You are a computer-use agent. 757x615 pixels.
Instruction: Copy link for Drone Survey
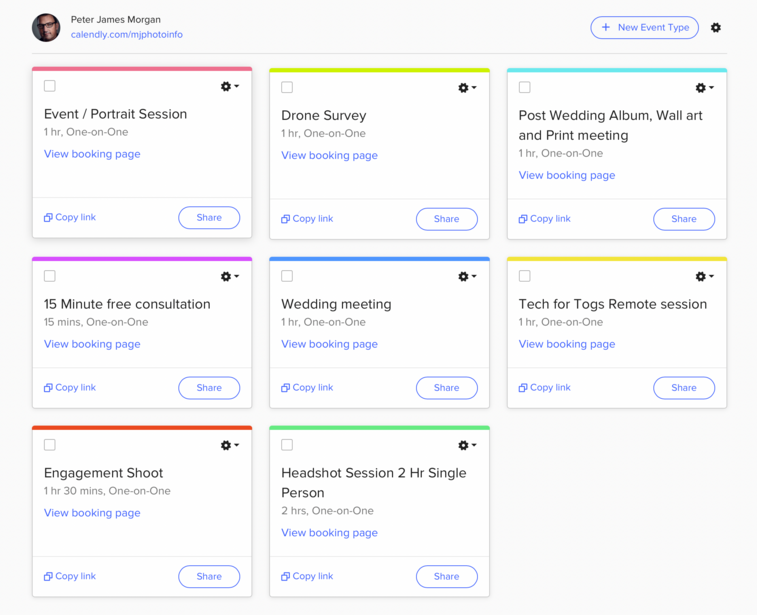pyautogui.click(x=307, y=219)
